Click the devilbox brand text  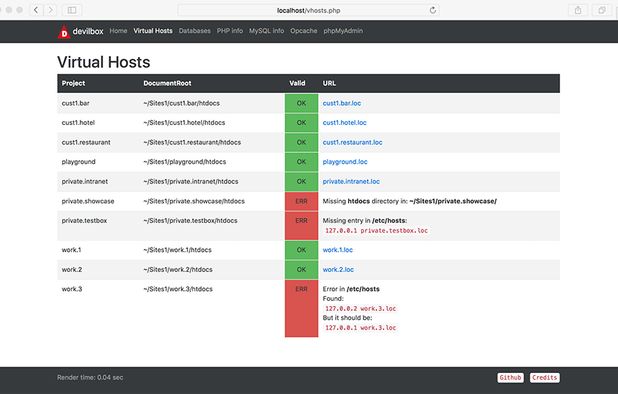coord(88,31)
